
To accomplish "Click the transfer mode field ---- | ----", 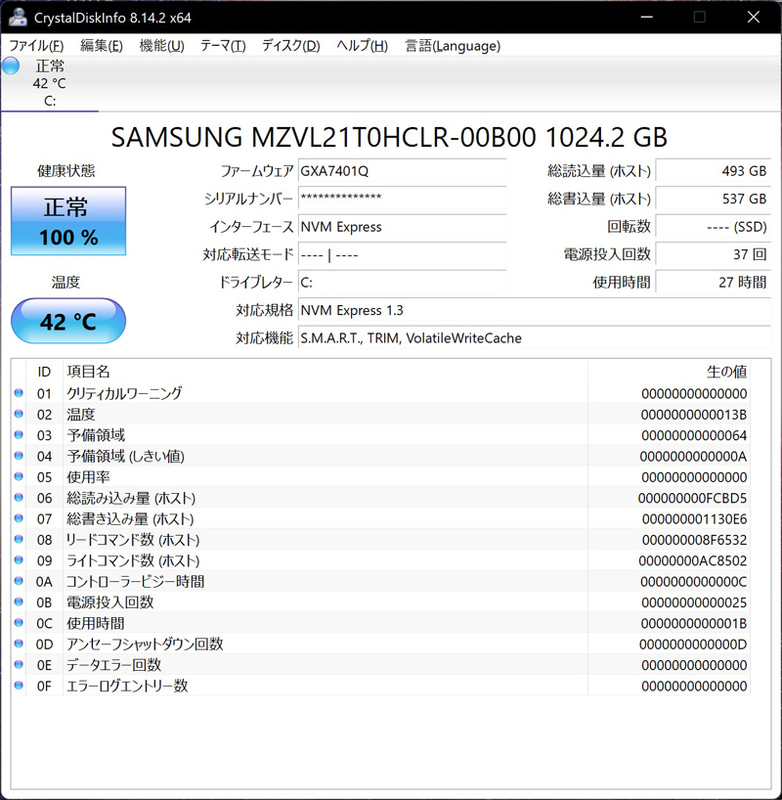I will (402, 254).
